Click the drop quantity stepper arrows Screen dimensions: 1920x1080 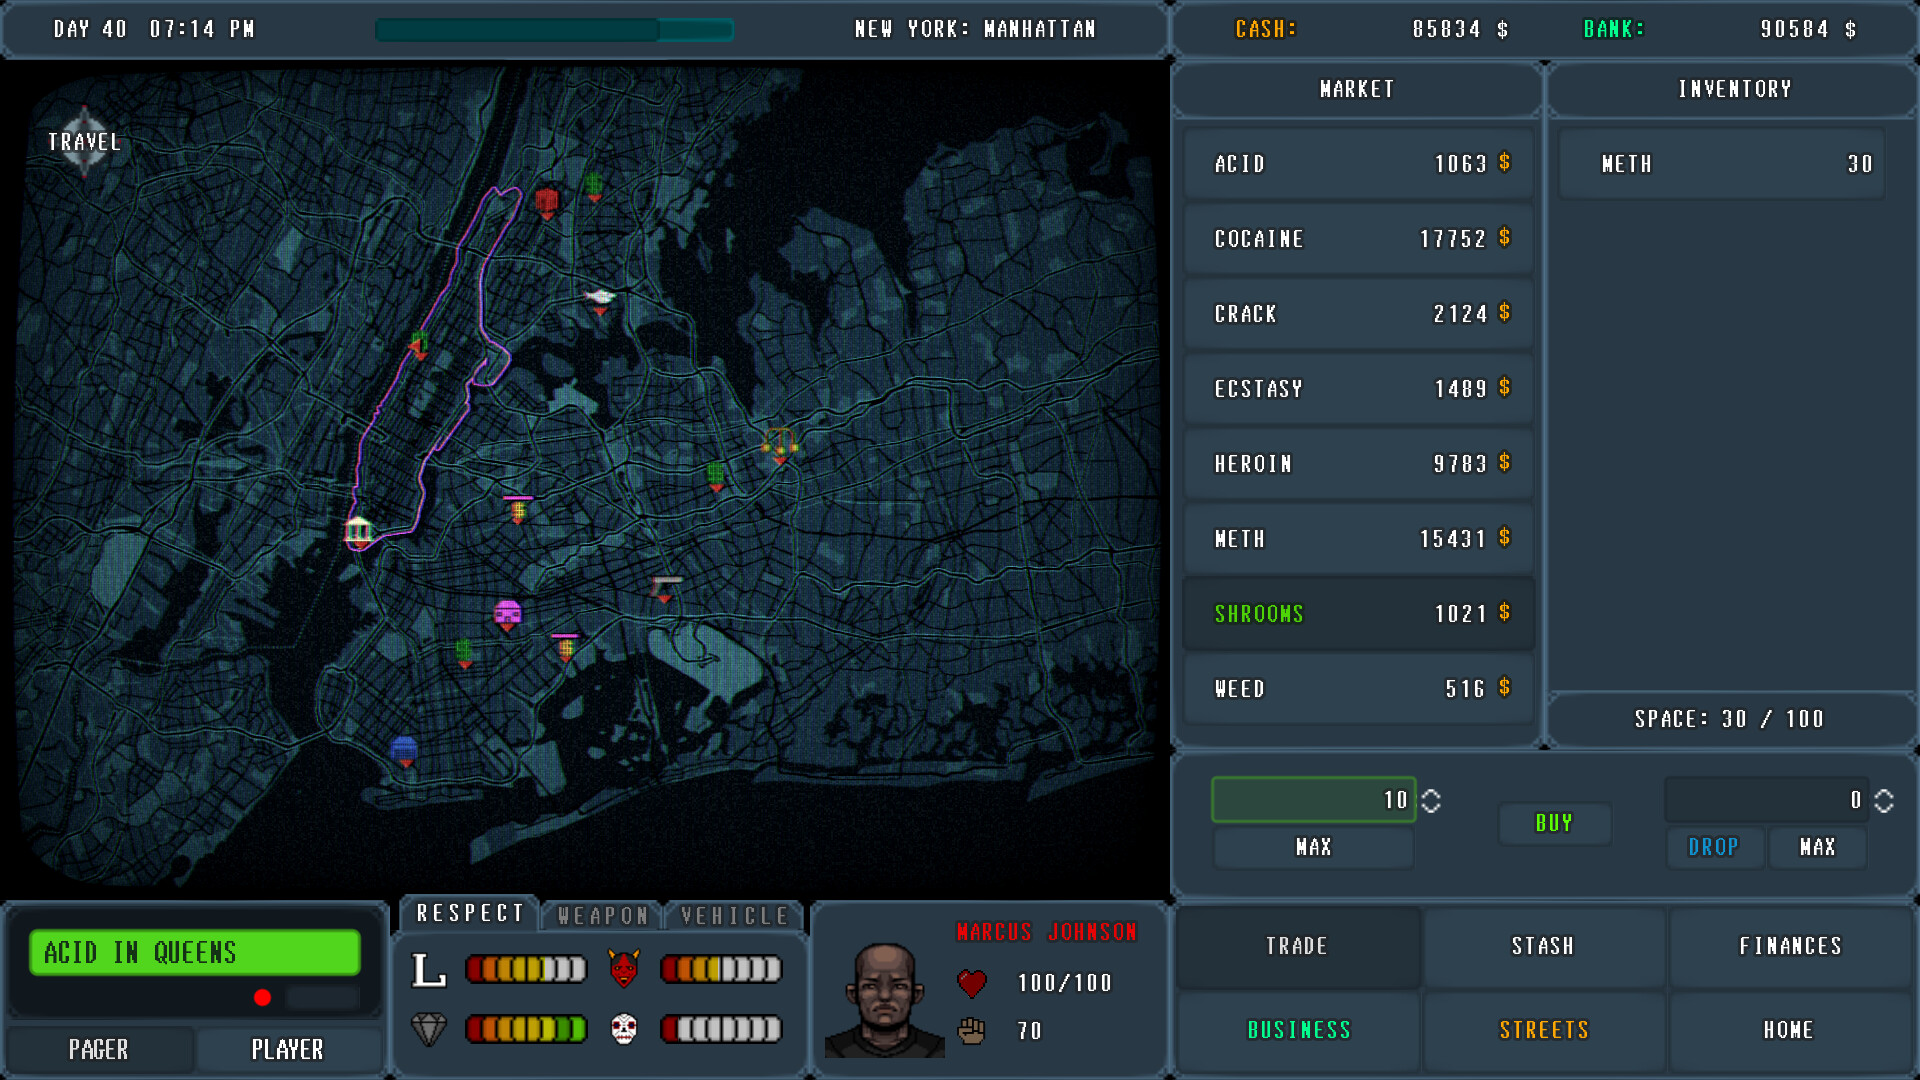[x=1884, y=799]
